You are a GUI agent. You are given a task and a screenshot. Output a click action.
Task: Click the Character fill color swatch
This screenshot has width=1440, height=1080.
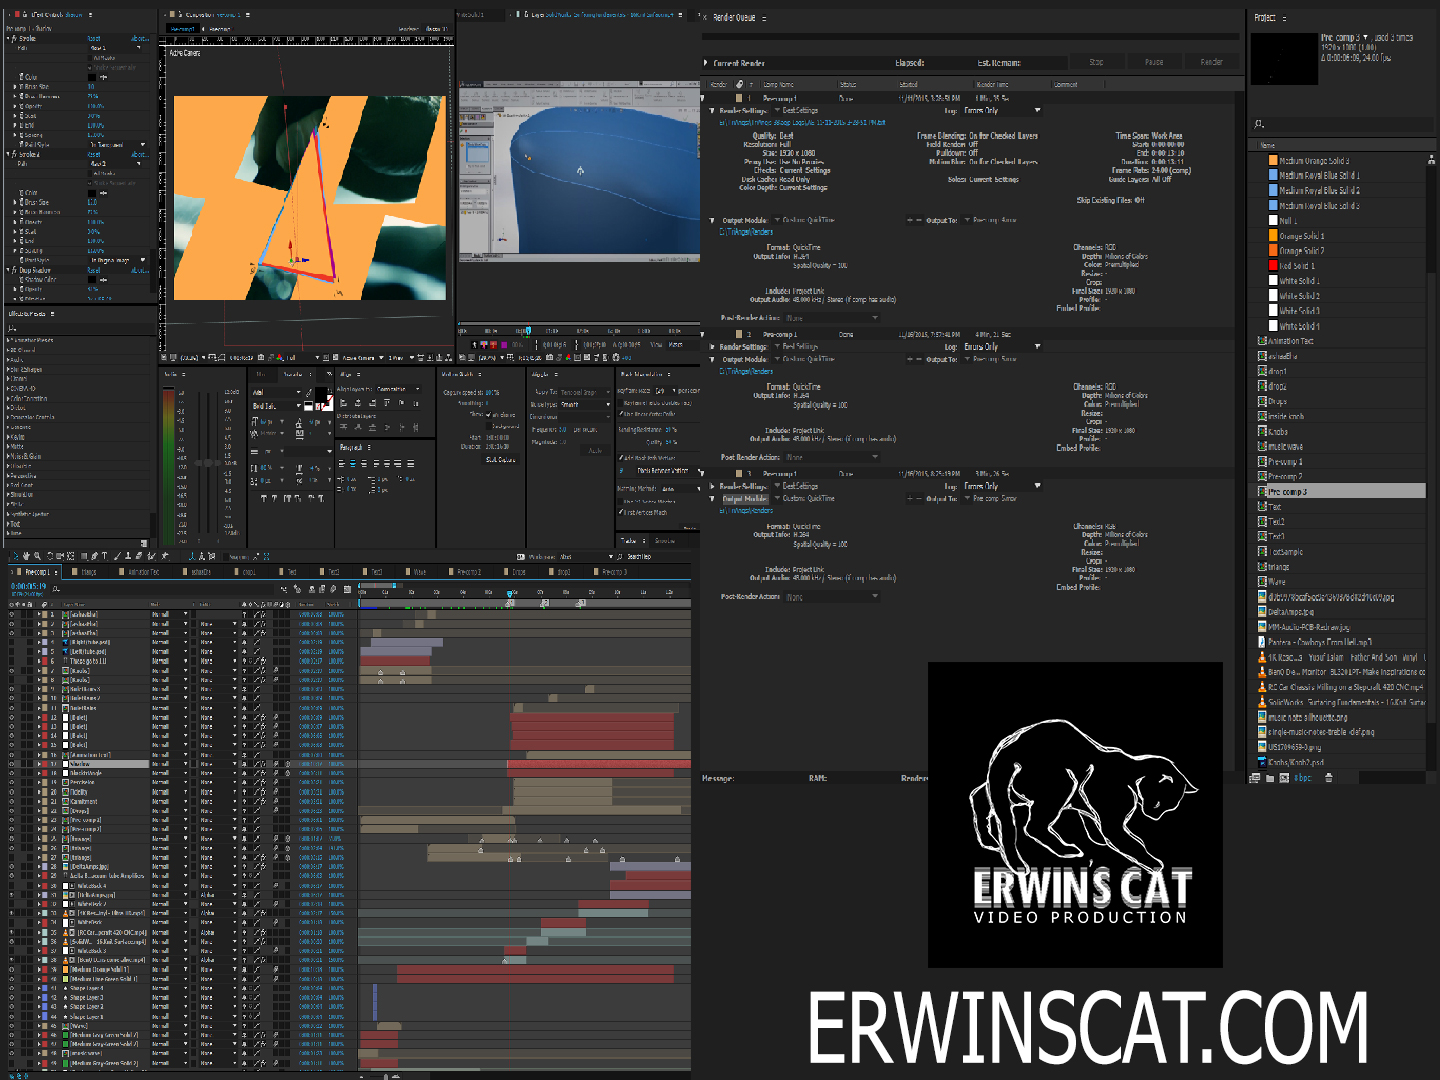pyautogui.click(x=321, y=393)
